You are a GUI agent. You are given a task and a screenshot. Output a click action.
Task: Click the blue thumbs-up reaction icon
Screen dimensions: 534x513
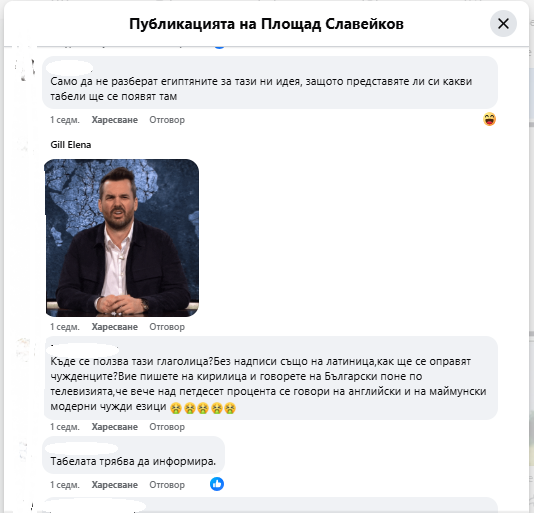[217, 484]
